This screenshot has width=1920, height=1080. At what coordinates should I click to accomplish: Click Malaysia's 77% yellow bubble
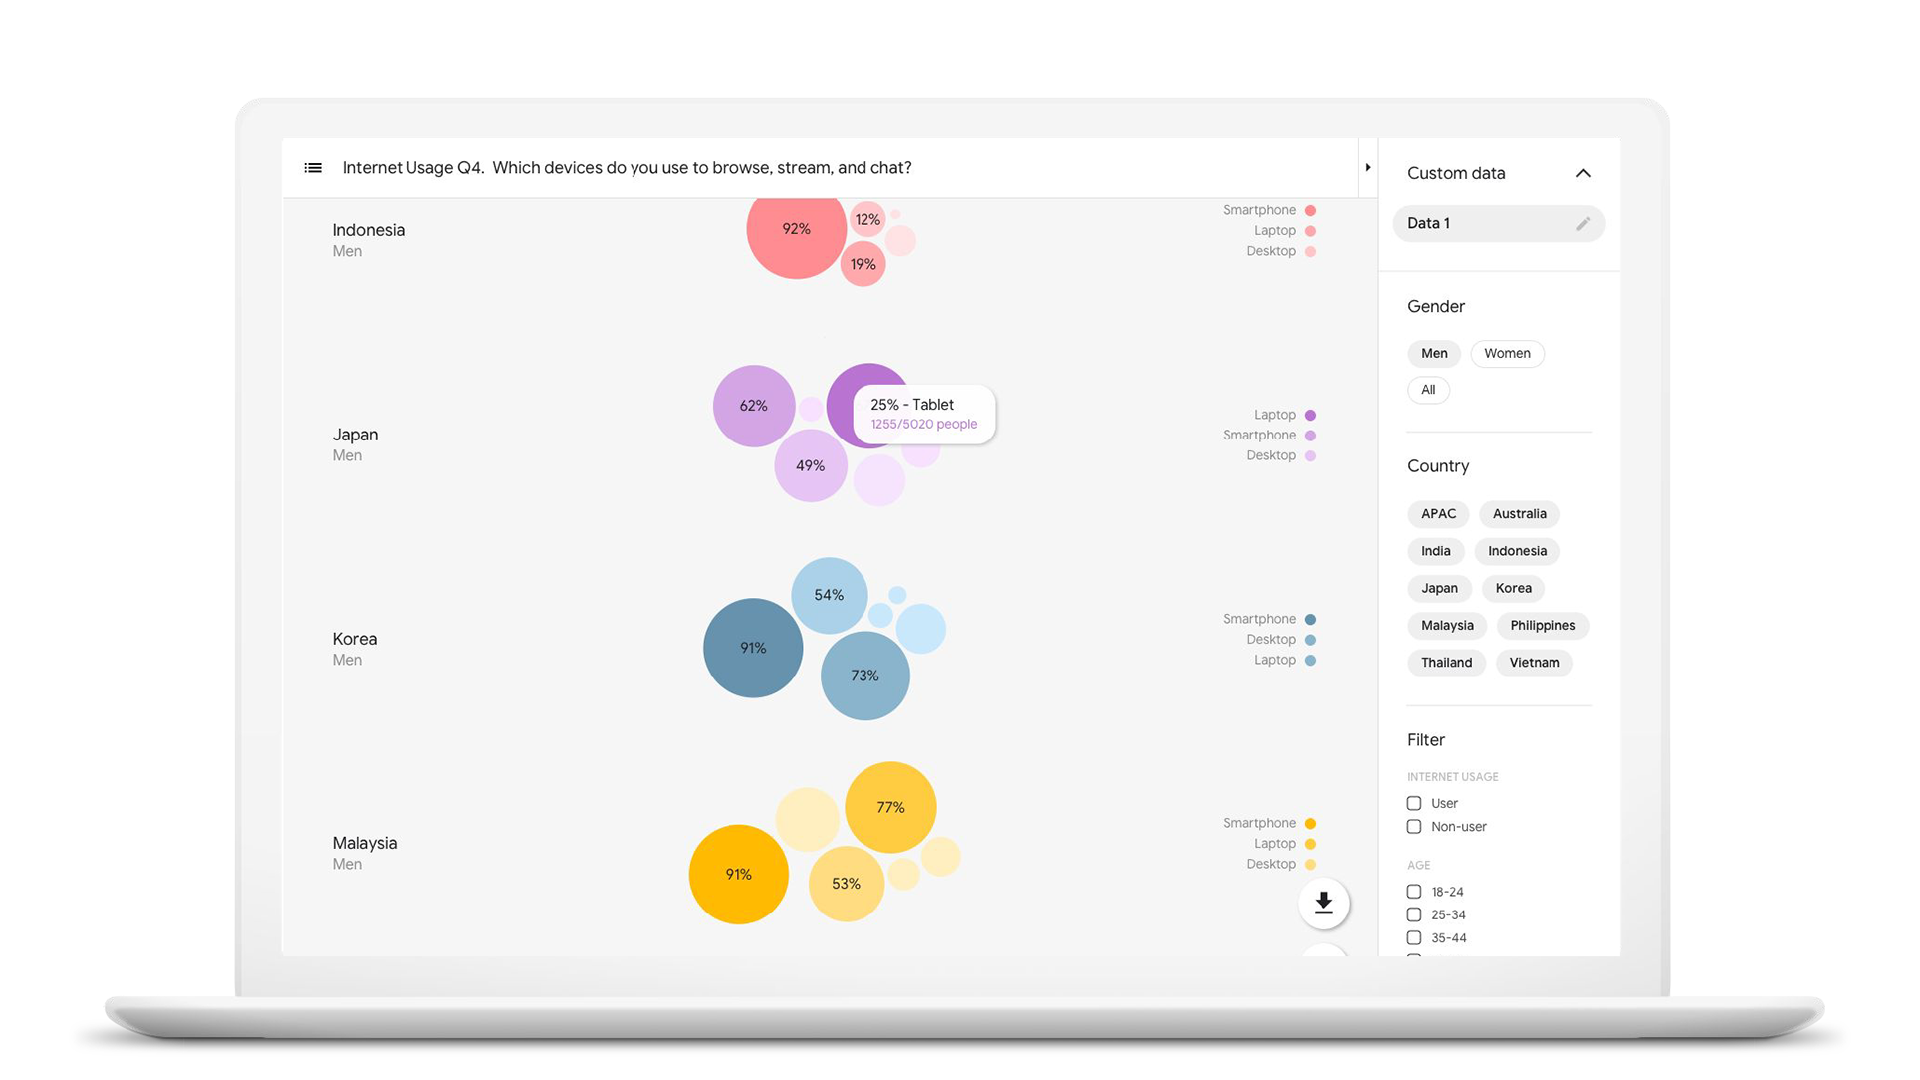tap(890, 807)
